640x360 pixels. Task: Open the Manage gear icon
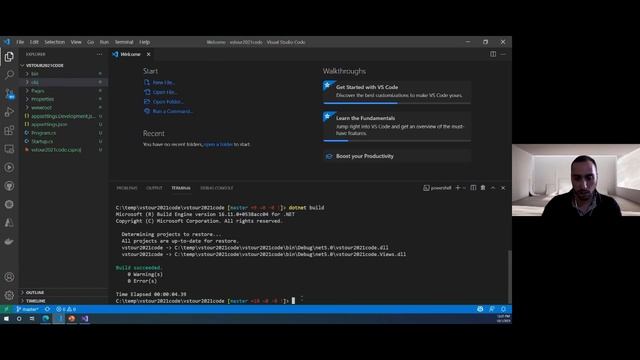point(9,295)
